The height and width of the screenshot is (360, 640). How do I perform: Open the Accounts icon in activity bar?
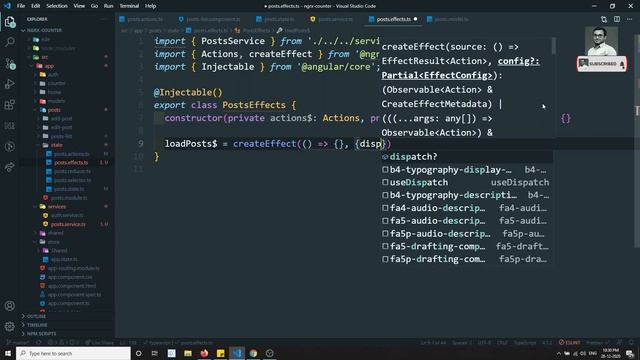(x=10, y=306)
